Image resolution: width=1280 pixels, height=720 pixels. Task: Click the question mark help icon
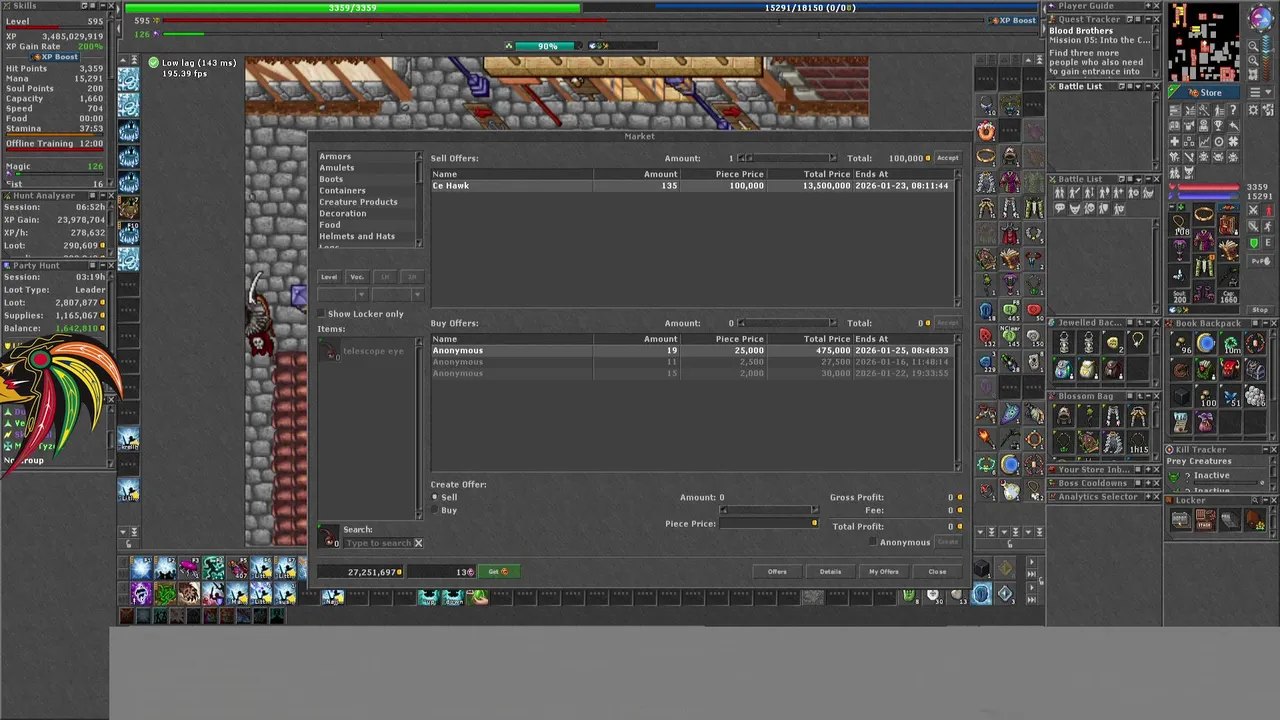click(x=1233, y=111)
